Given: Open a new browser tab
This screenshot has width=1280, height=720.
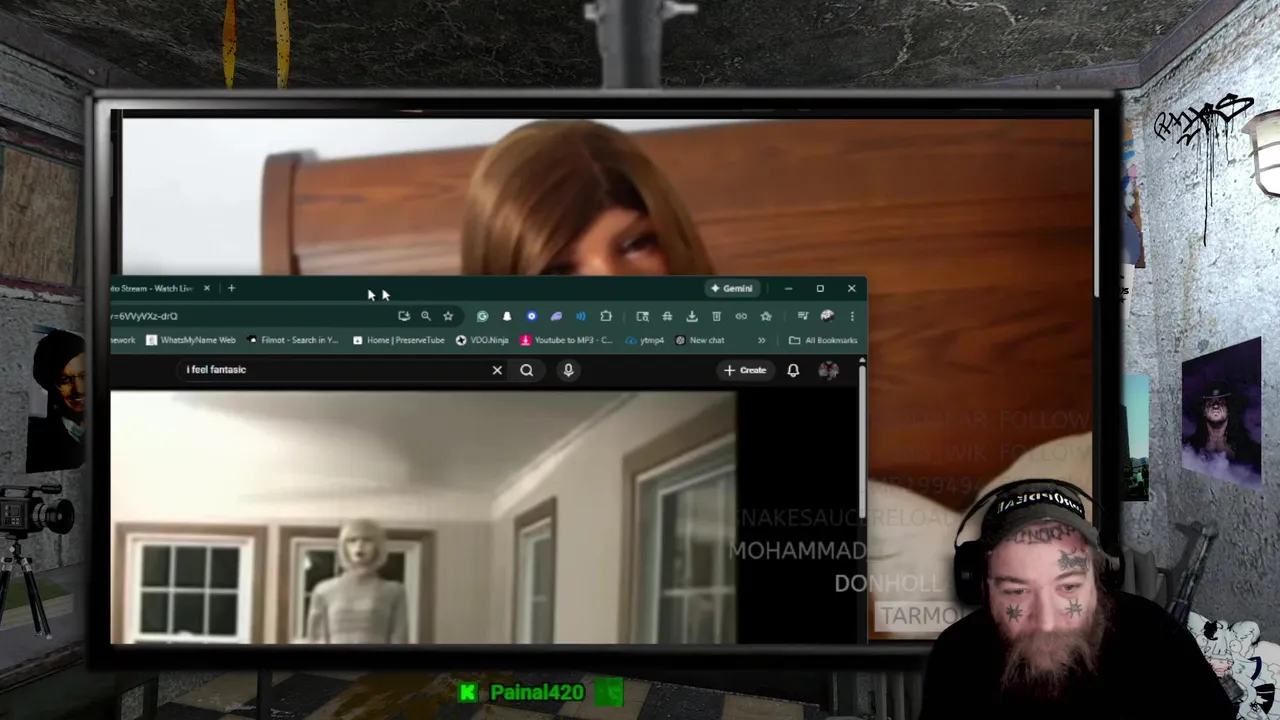Looking at the screenshot, I should [x=231, y=288].
